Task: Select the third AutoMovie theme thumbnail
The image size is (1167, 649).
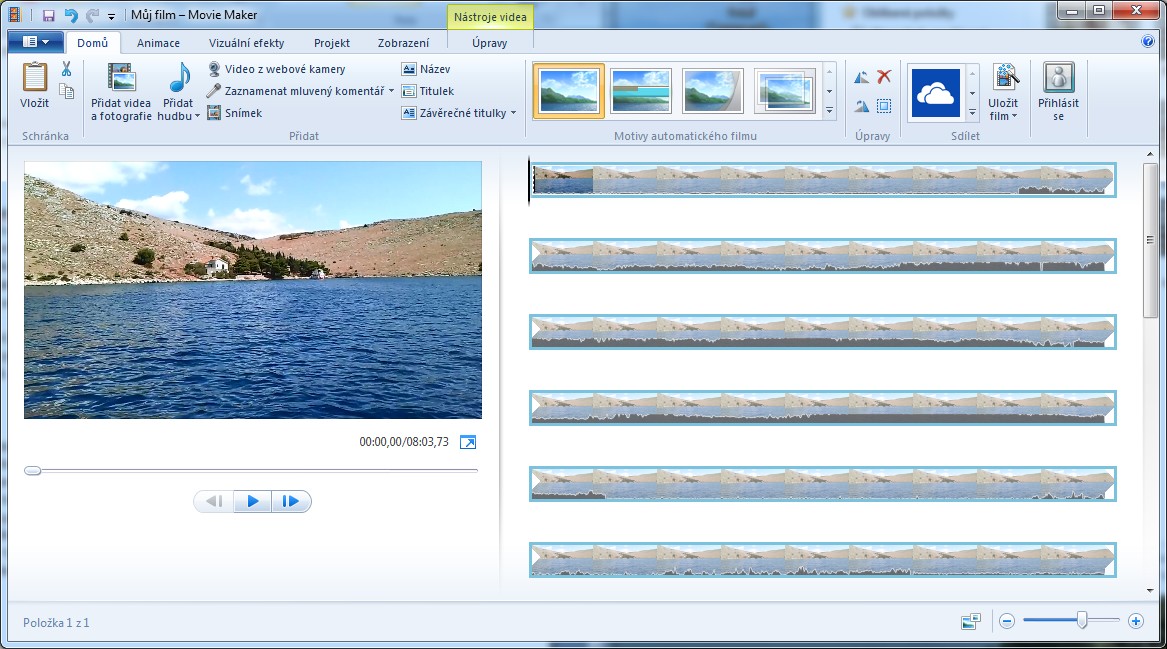Action: tap(712, 91)
